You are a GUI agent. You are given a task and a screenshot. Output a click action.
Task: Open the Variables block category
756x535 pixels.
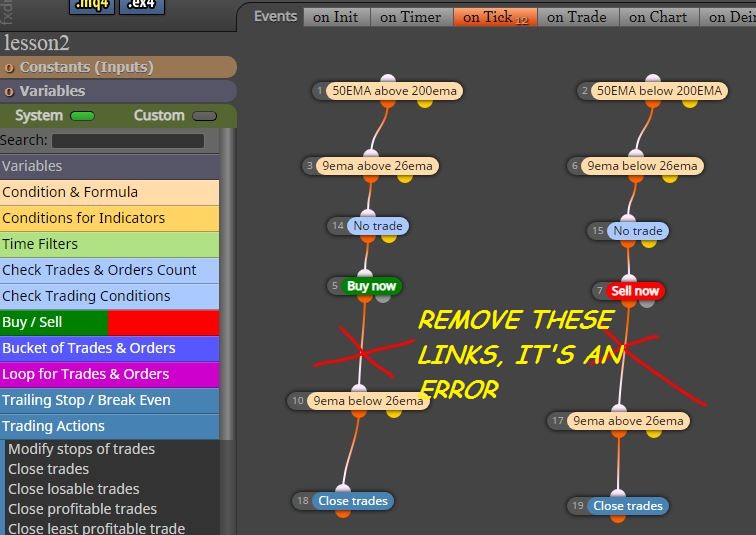(109, 166)
